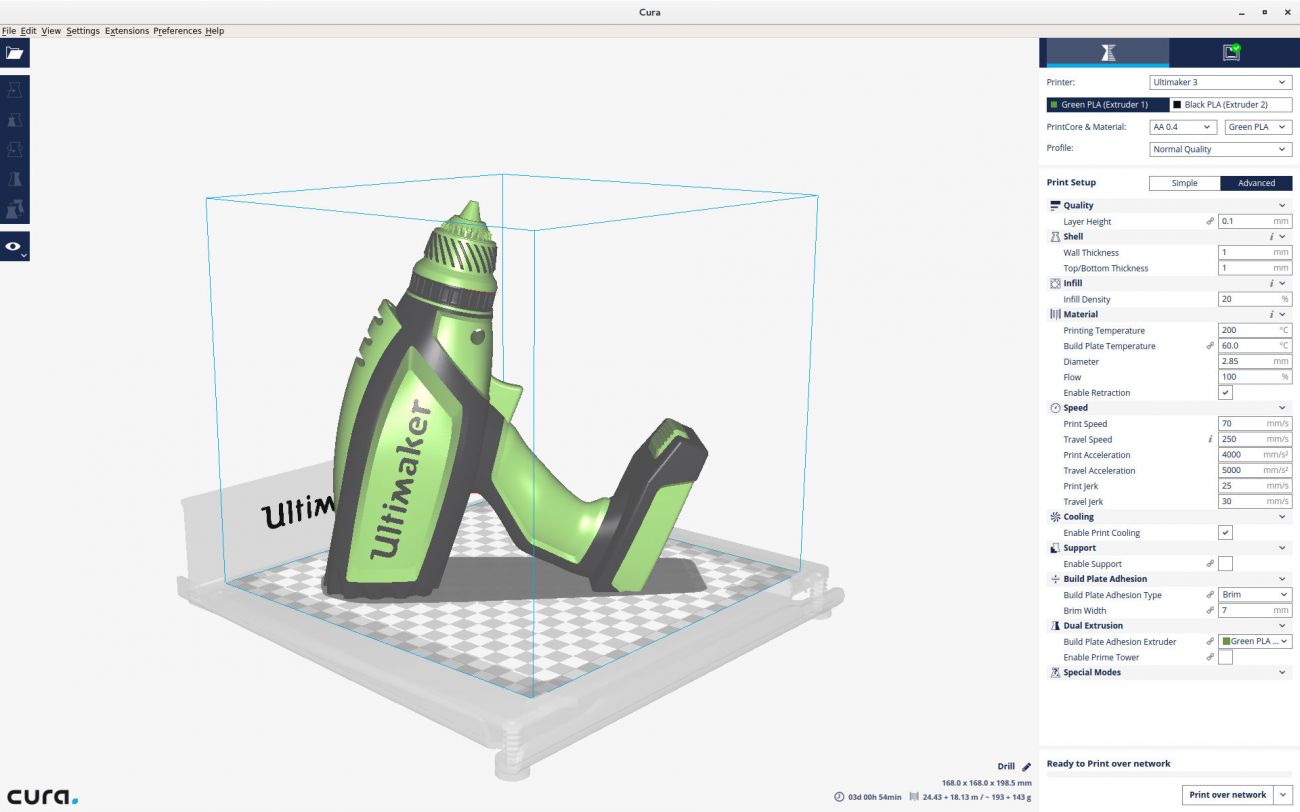This screenshot has height=812, width=1300.
Task: Click the Brim Width input field
Action: pos(1255,610)
